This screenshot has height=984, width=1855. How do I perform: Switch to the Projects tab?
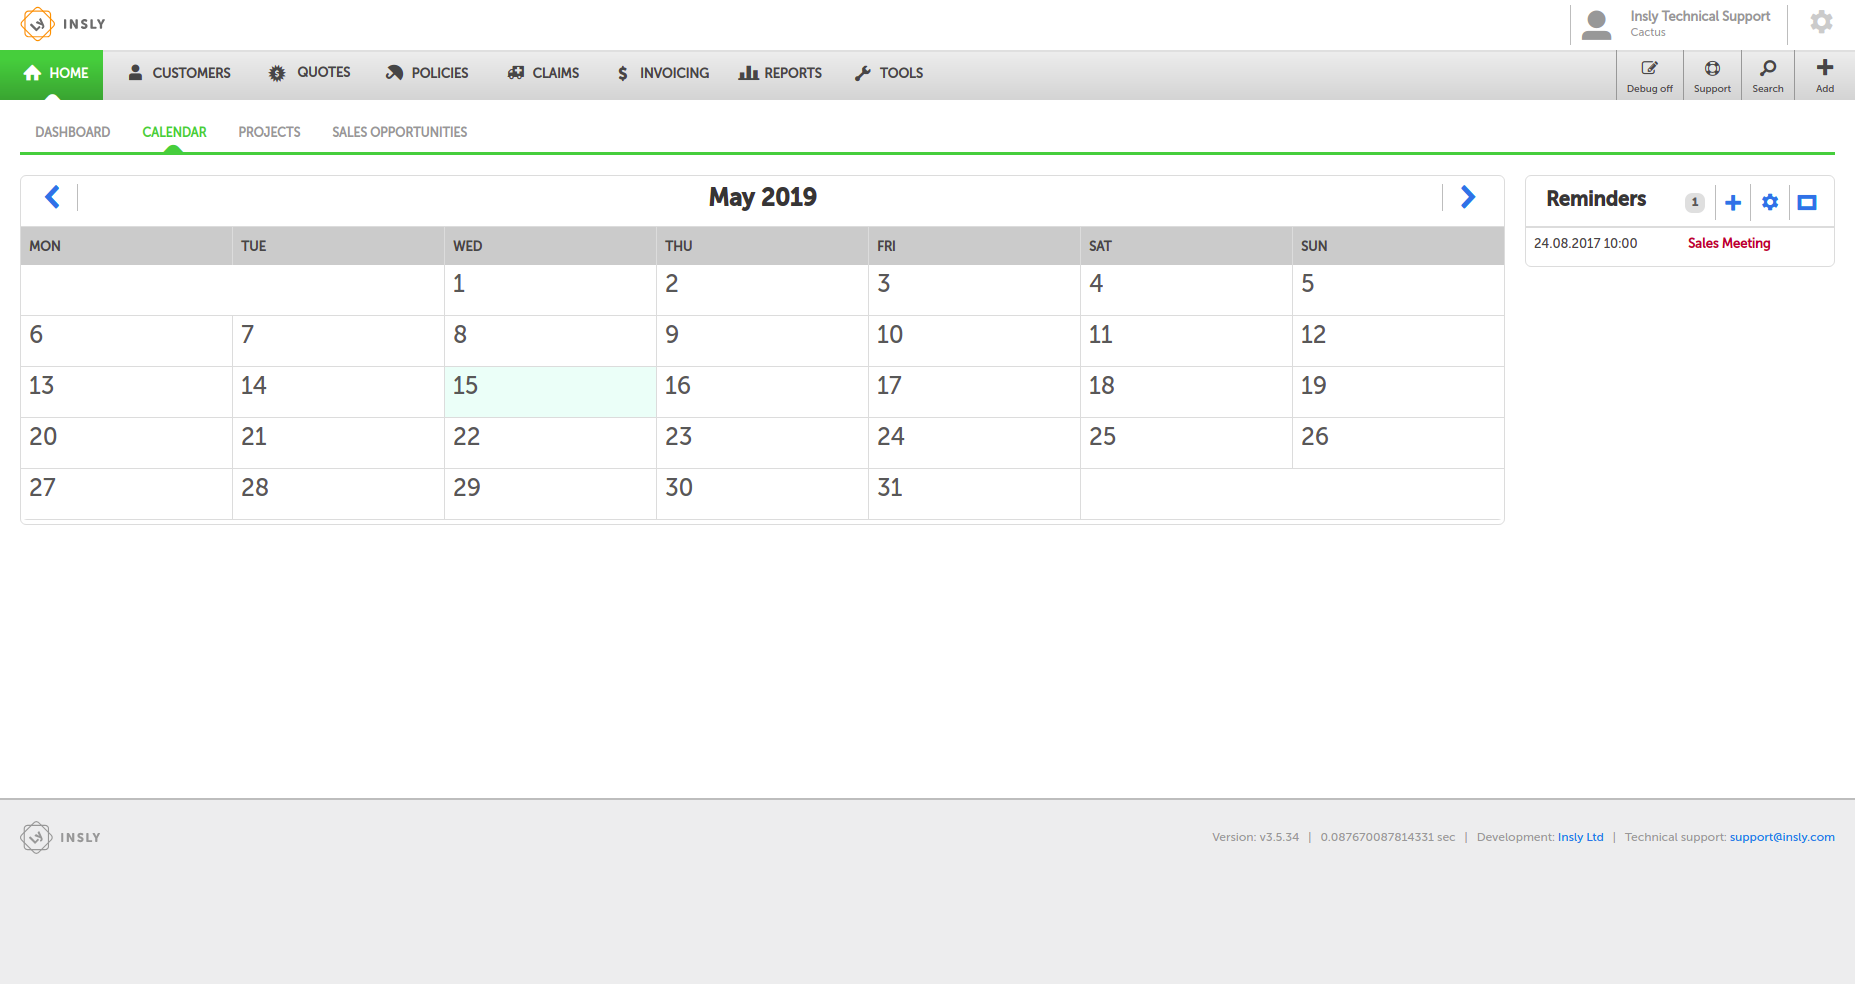[269, 132]
